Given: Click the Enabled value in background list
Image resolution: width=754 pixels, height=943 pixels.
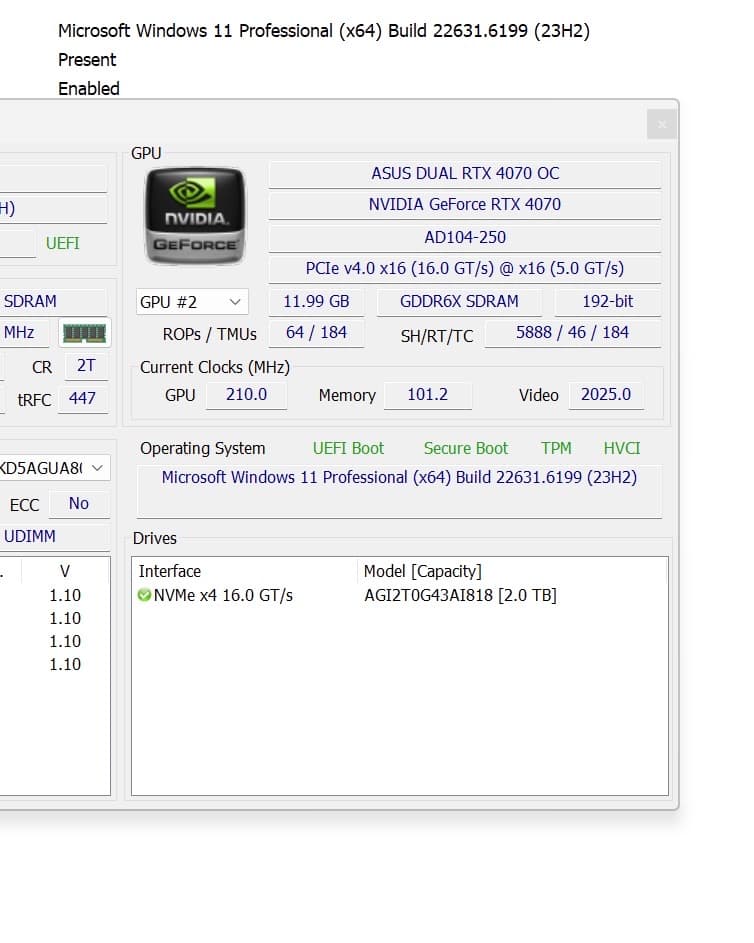Looking at the screenshot, I should pos(89,89).
